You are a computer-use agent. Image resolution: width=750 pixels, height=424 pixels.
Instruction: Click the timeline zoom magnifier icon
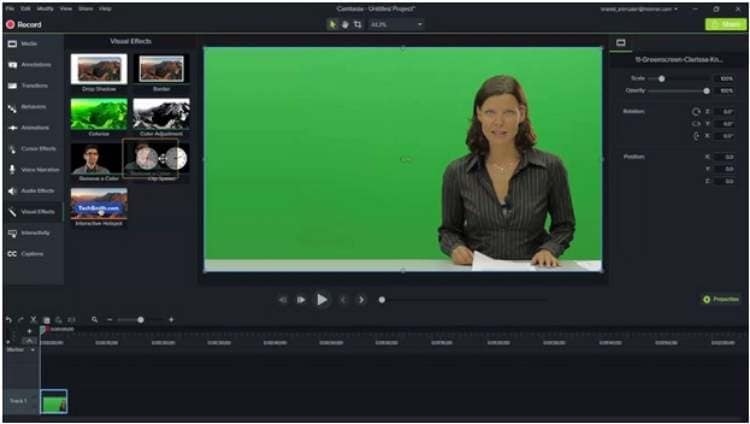coord(95,320)
